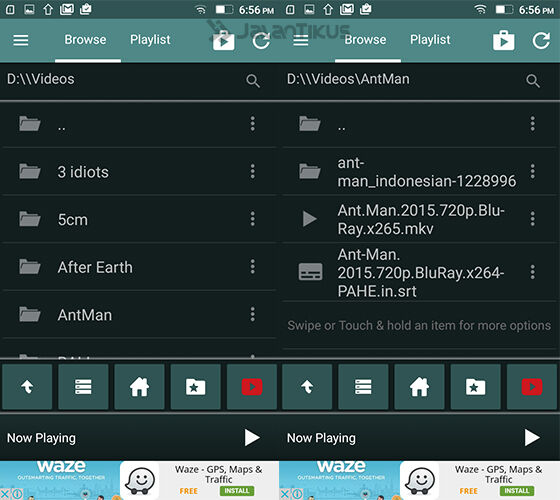Select Ant-Man PAHE.in.srt subtitle file
560x500 pixels.
419,272
